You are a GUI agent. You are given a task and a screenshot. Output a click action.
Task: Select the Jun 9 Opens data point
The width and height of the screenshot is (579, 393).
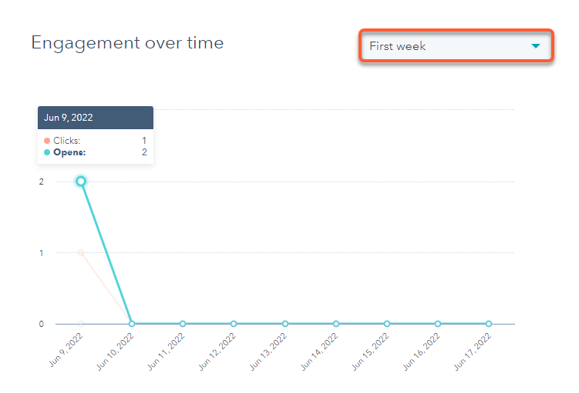pyautogui.click(x=81, y=181)
